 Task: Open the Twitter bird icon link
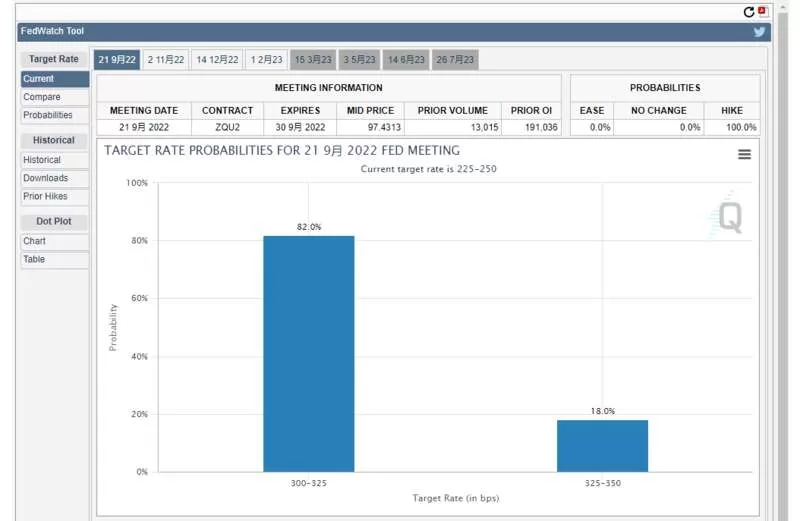point(759,32)
